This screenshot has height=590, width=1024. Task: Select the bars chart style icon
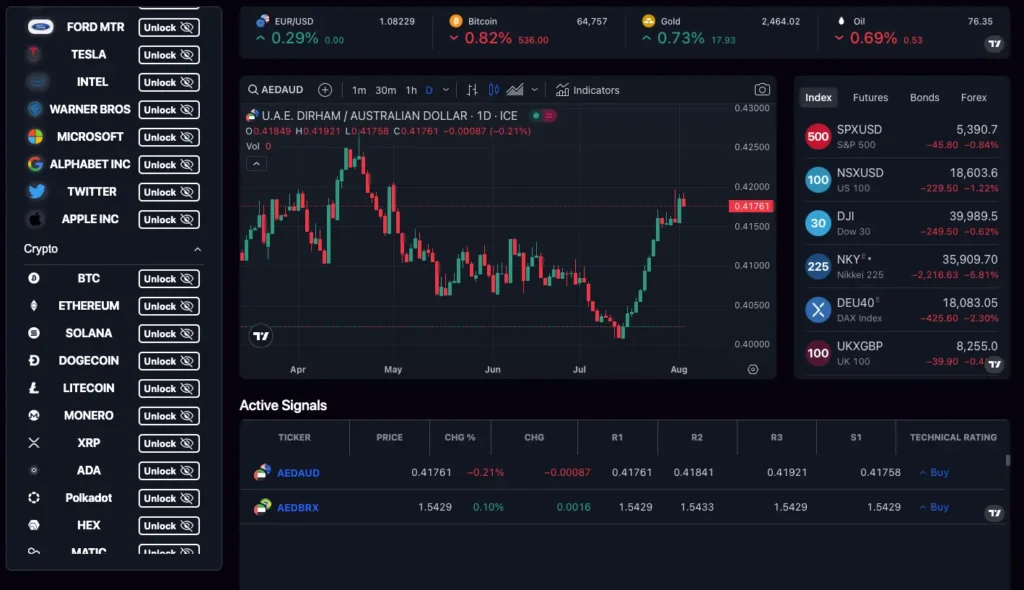(472, 90)
